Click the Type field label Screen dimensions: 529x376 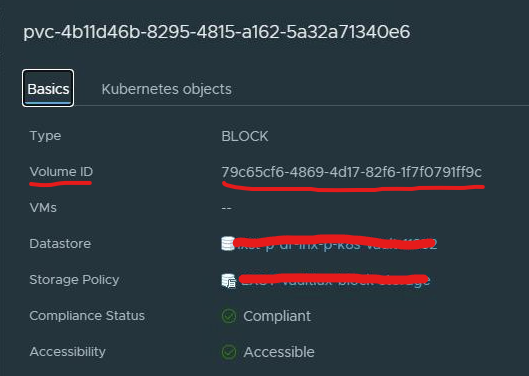[x=45, y=136]
